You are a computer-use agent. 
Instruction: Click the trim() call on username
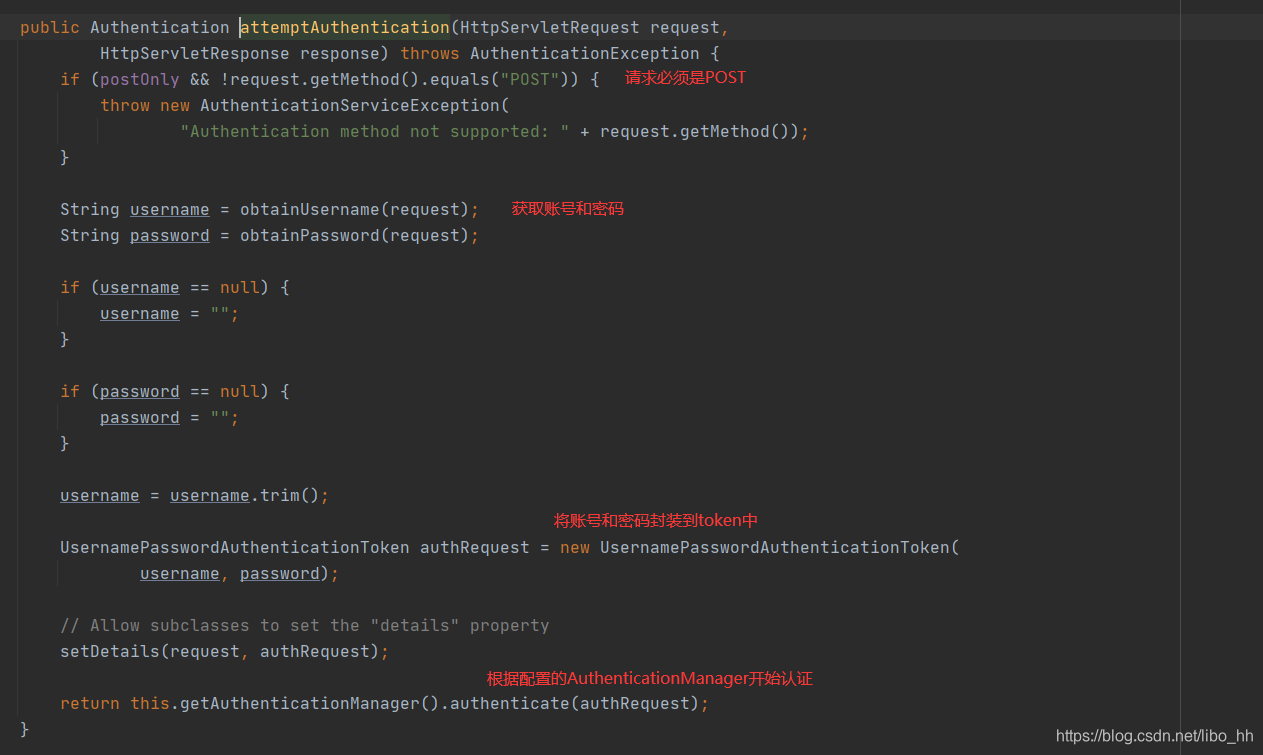(290, 495)
